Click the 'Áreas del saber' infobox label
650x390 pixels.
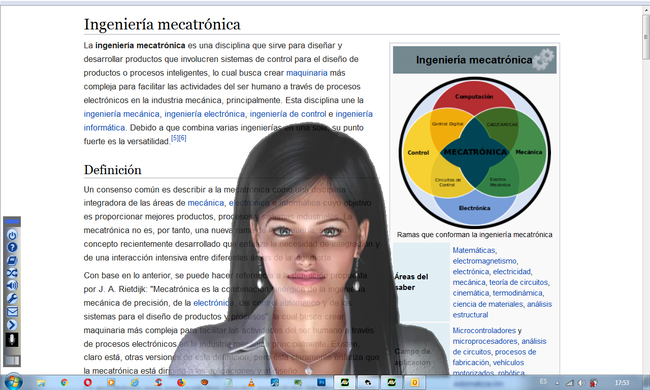(411, 282)
